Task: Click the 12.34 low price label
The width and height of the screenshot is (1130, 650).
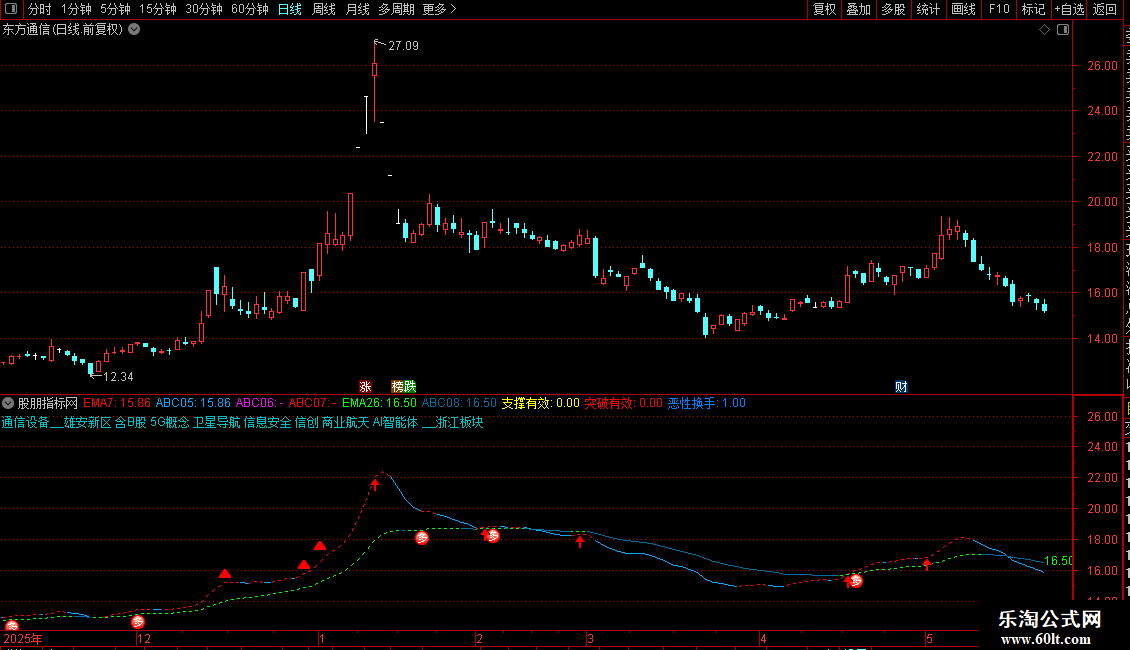Action: point(118,377)
